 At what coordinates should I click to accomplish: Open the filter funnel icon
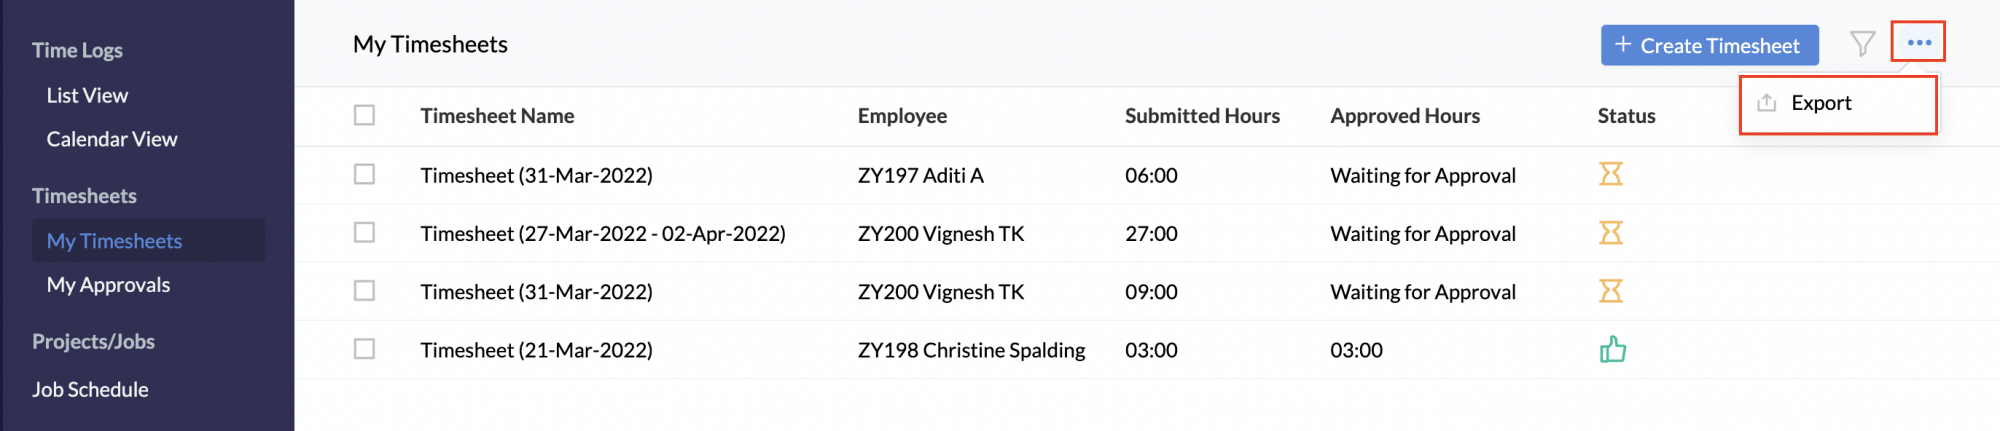click(1862, 44)
